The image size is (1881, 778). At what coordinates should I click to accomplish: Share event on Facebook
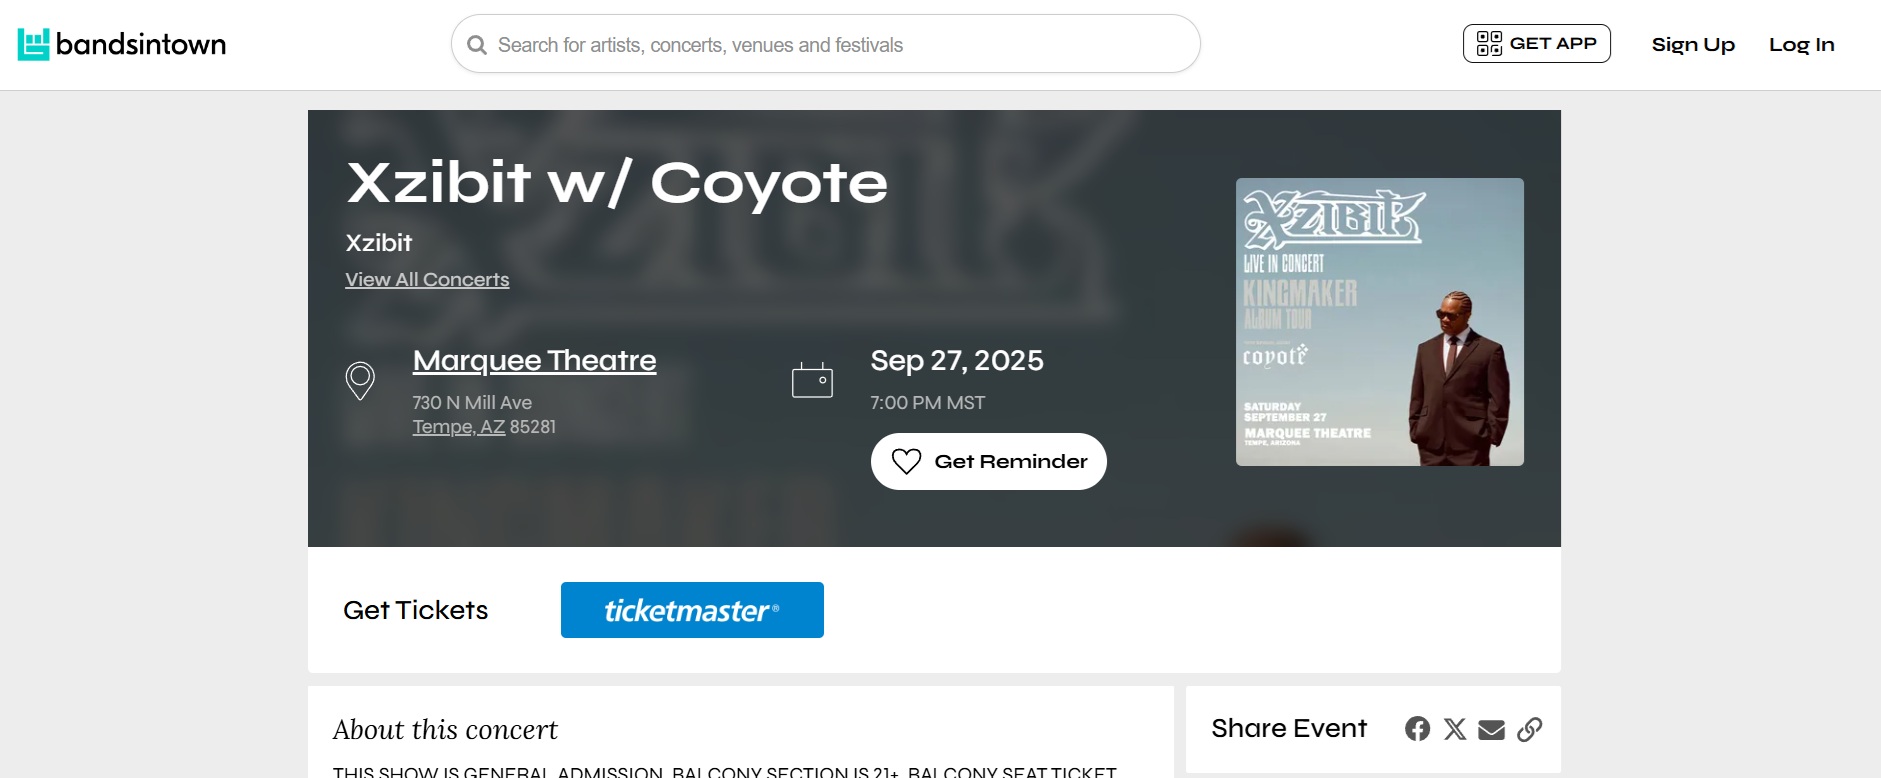tap(1417, 729)
